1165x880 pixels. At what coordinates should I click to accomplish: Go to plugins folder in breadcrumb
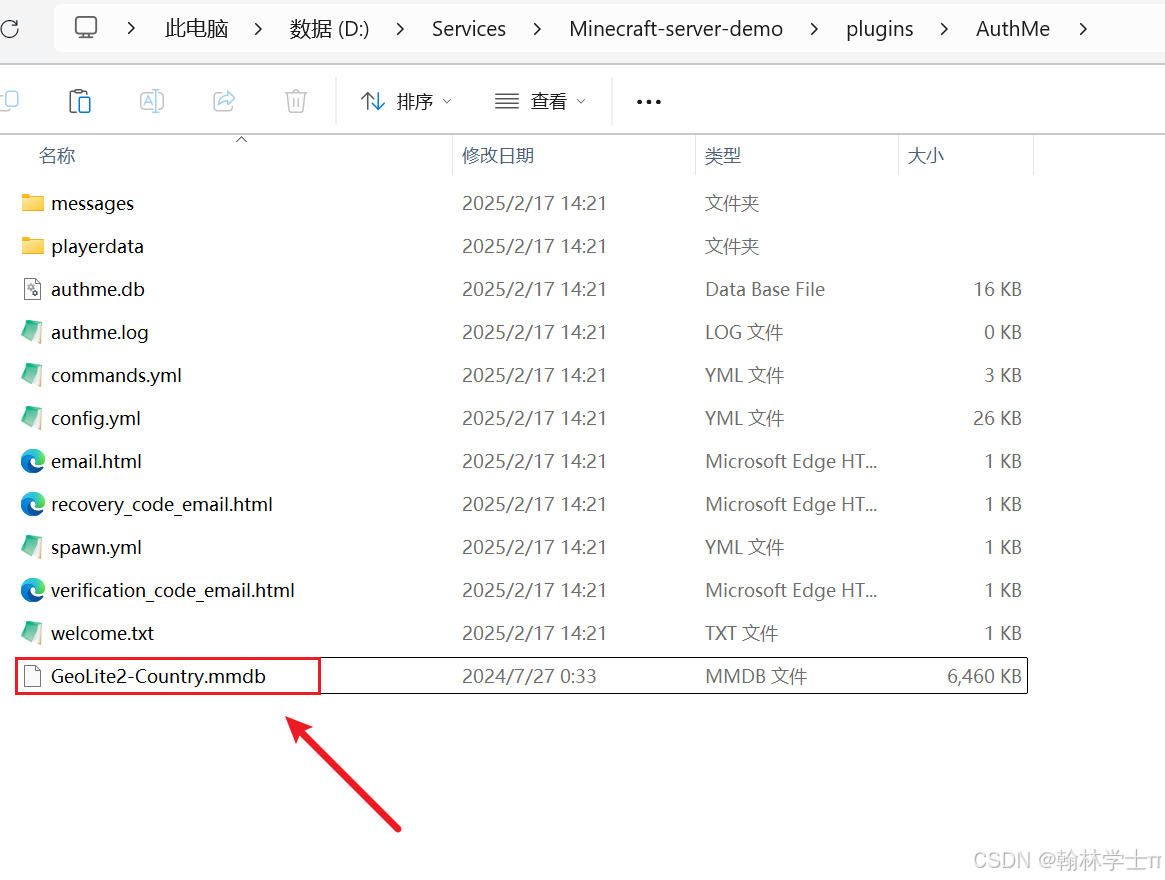pos(880,29)
